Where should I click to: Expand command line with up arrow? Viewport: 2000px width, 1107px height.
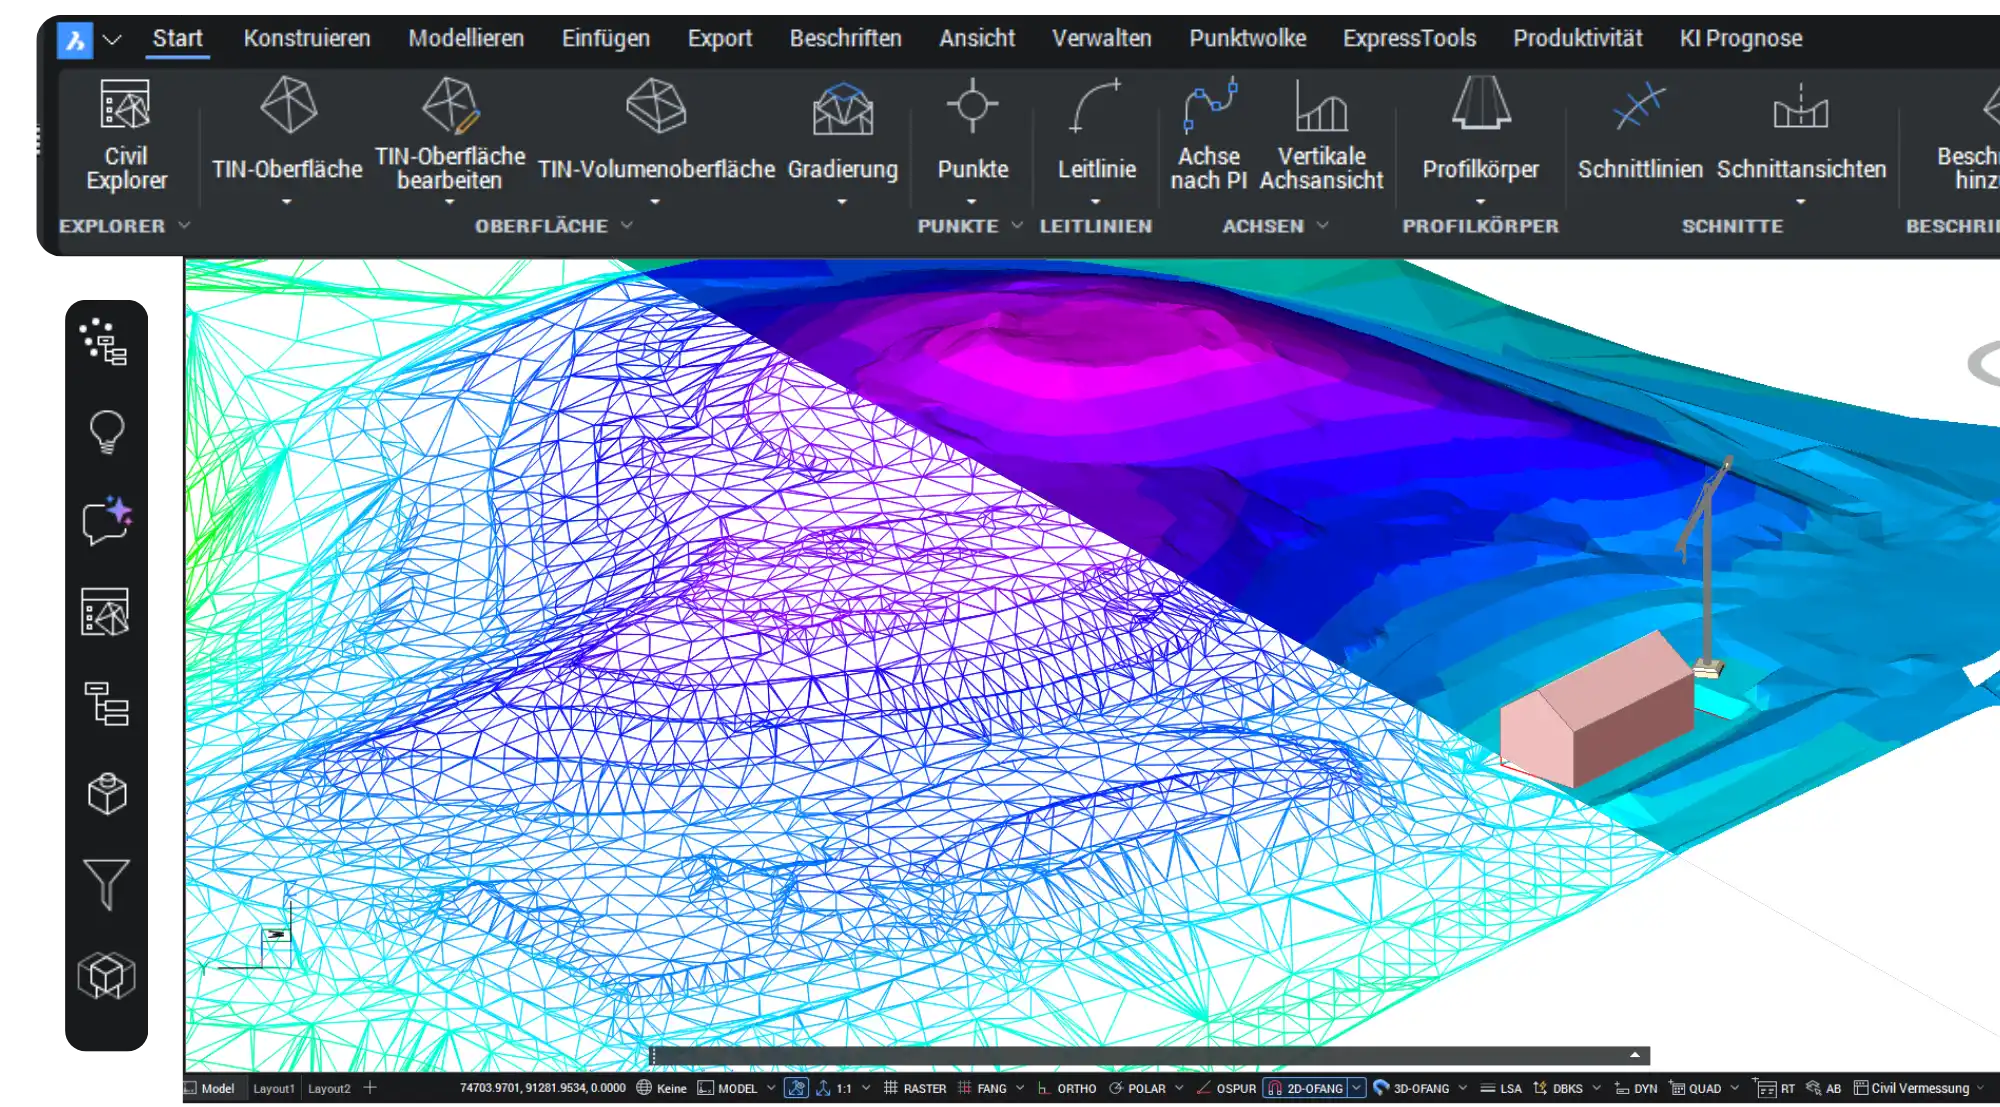pyautogui.click(x=1635, y=1056)
